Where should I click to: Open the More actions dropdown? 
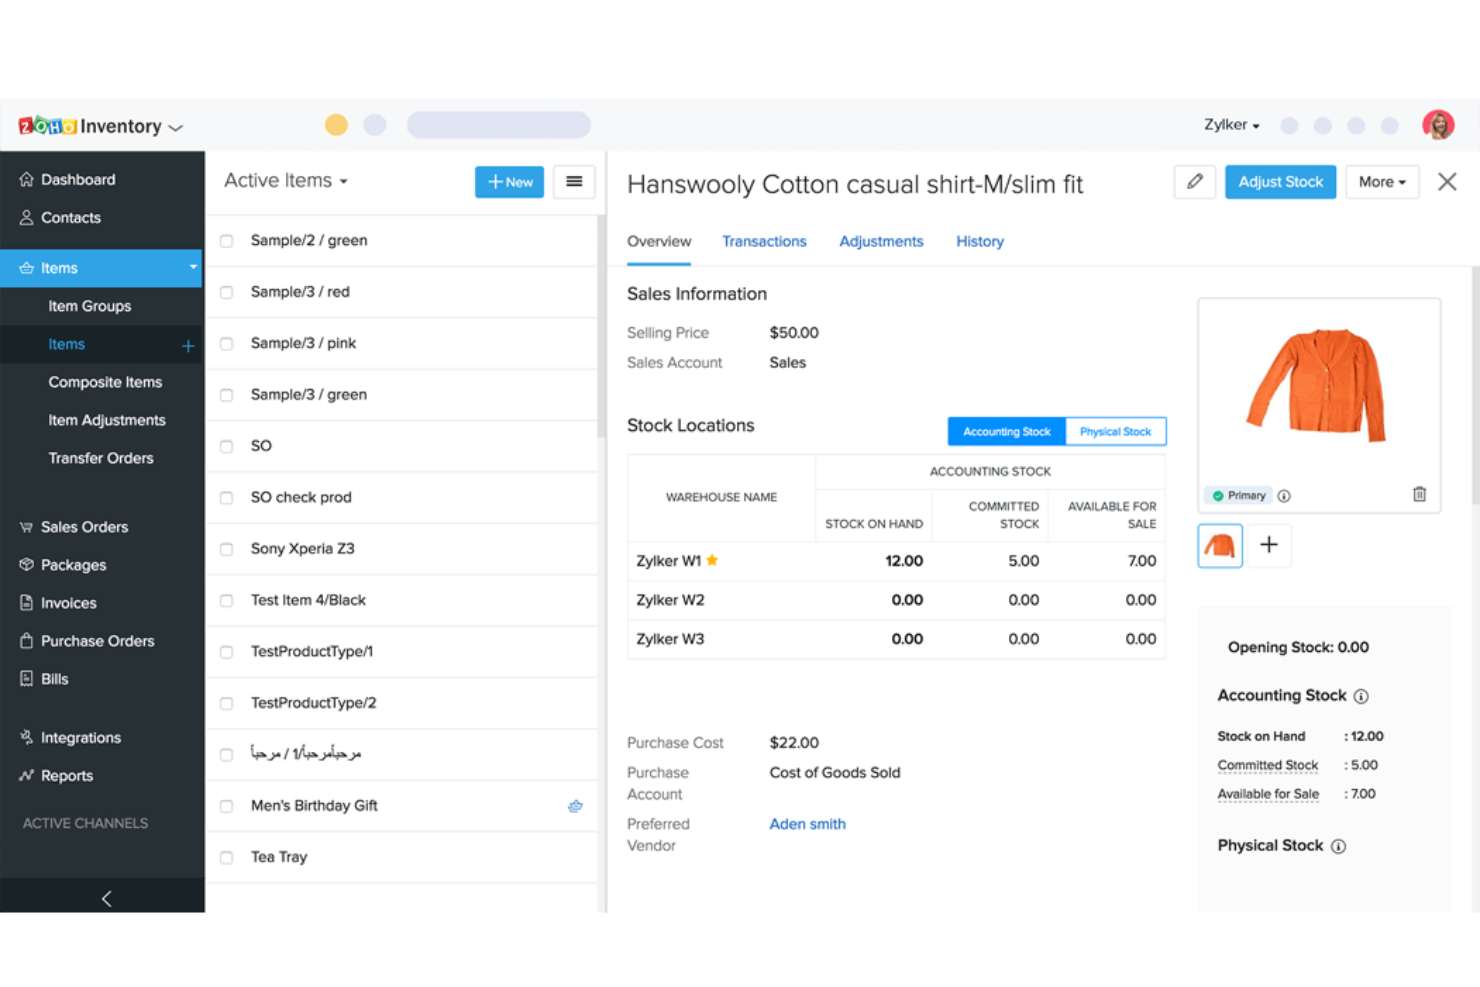click(x=1382, y=182)
